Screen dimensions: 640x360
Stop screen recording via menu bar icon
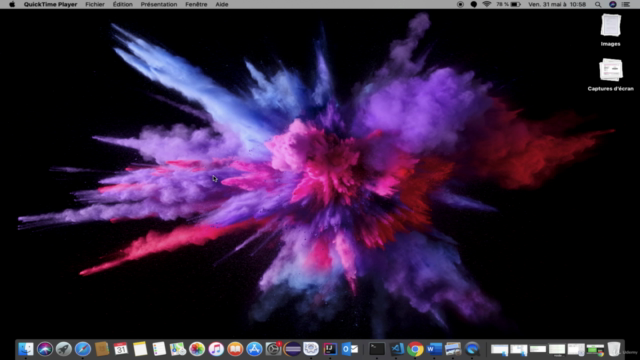pos(460,4)
